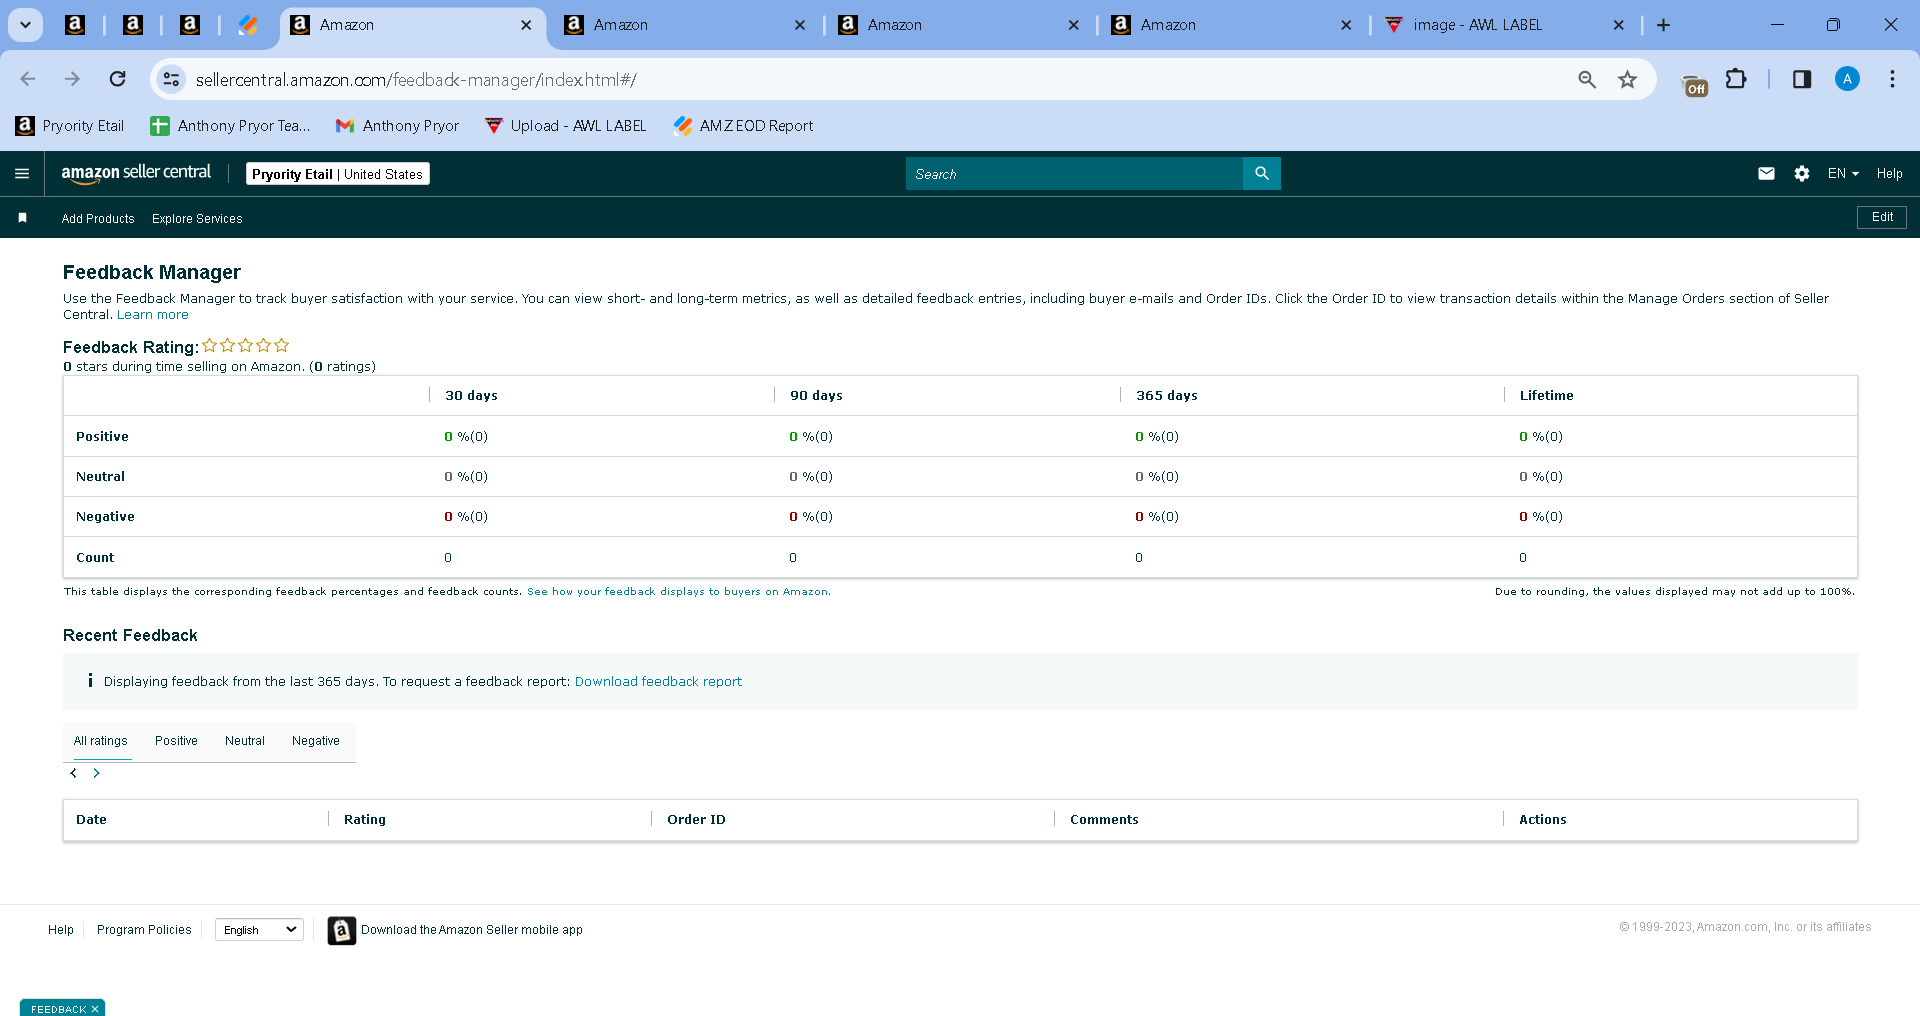Open the FEEDBACK widget button
Screen dimensions: 1920x1016
pyautogui.click(x=58, y=1009)
